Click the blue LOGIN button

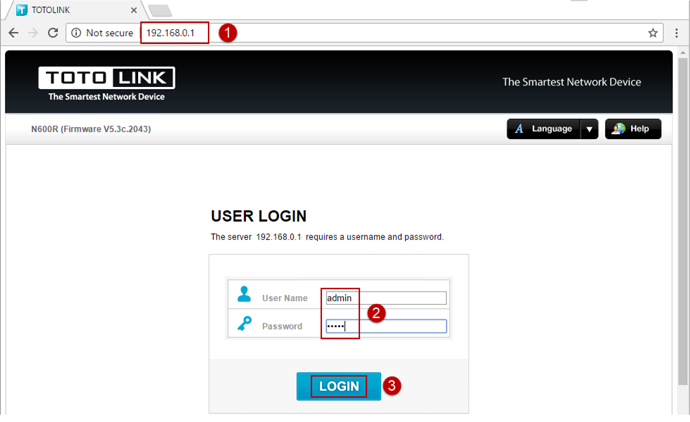coord(338,386)
